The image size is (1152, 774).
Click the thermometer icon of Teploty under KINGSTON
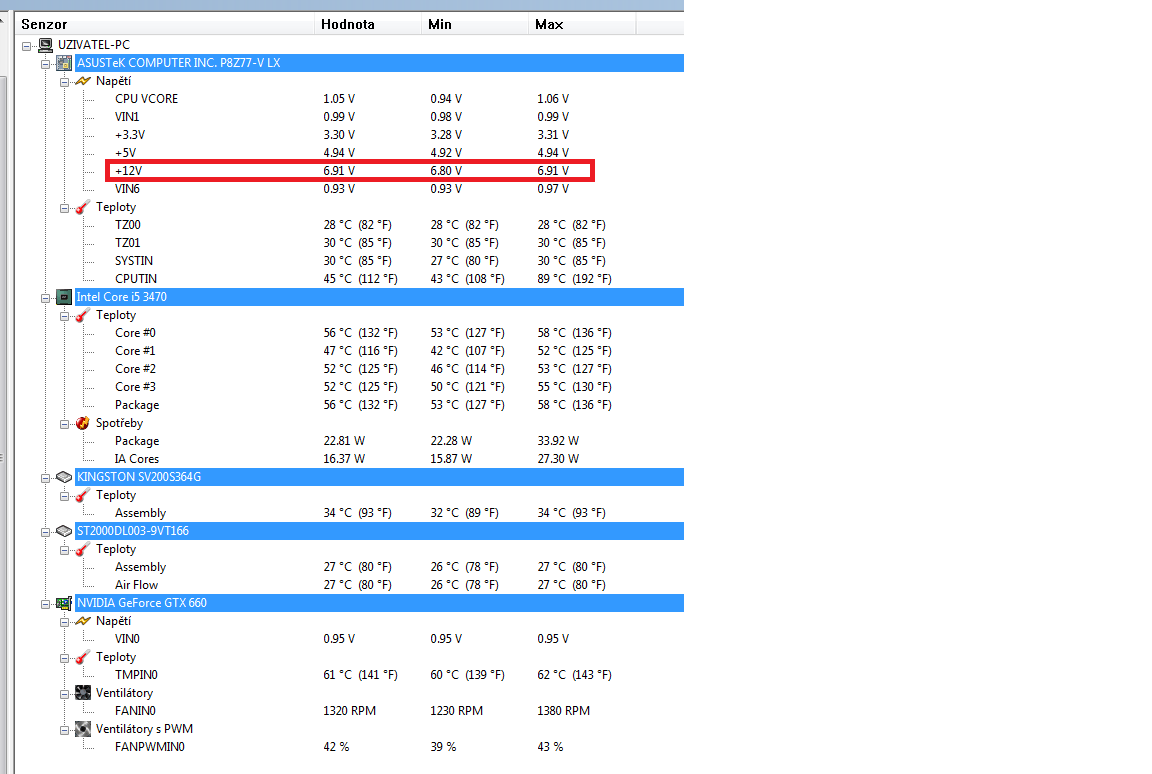click(x=83, y=495)
